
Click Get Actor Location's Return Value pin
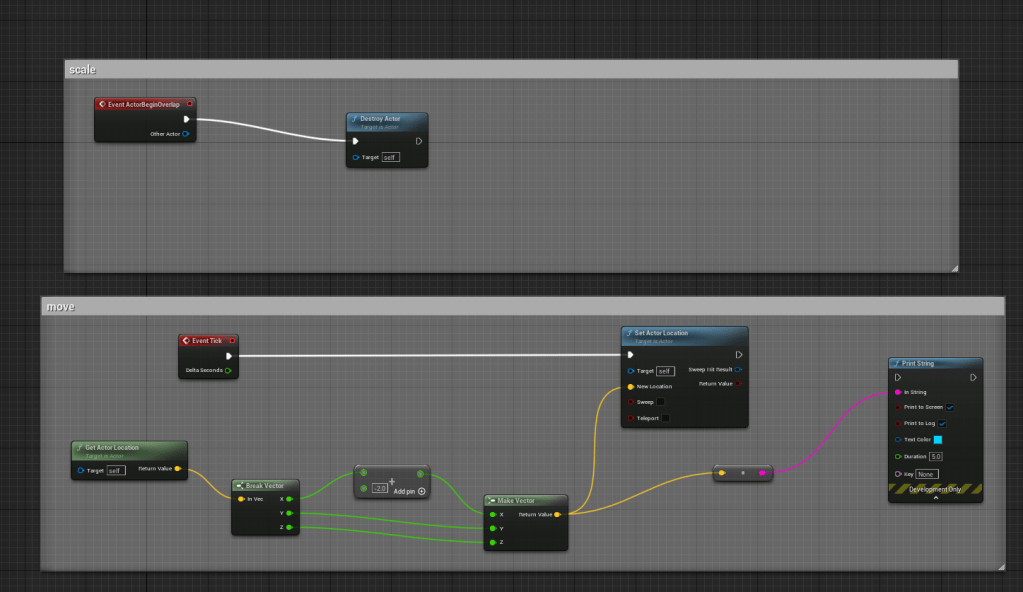[x=178, y=468]
